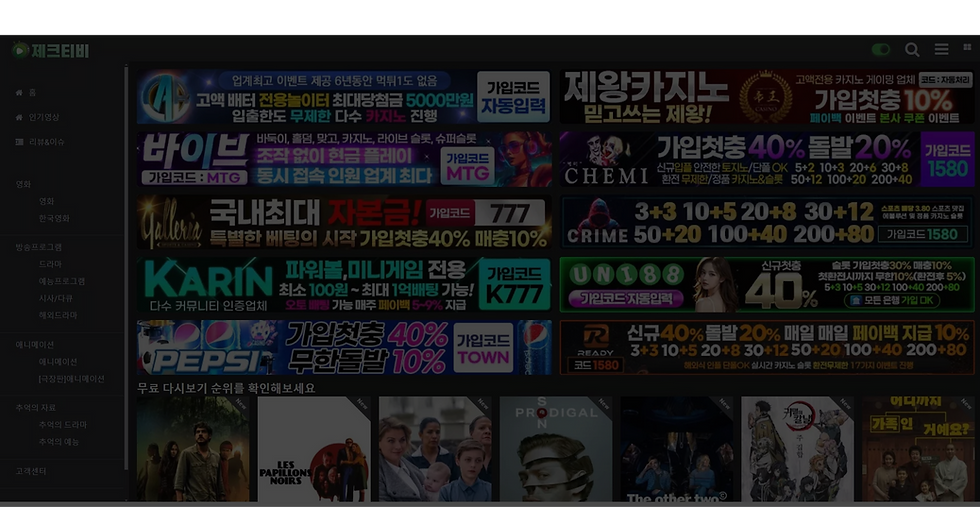This screenshot has width=980, height=507.
Task: Open 리뷰&이슈 in the sidebar
Action: [47, 142]
